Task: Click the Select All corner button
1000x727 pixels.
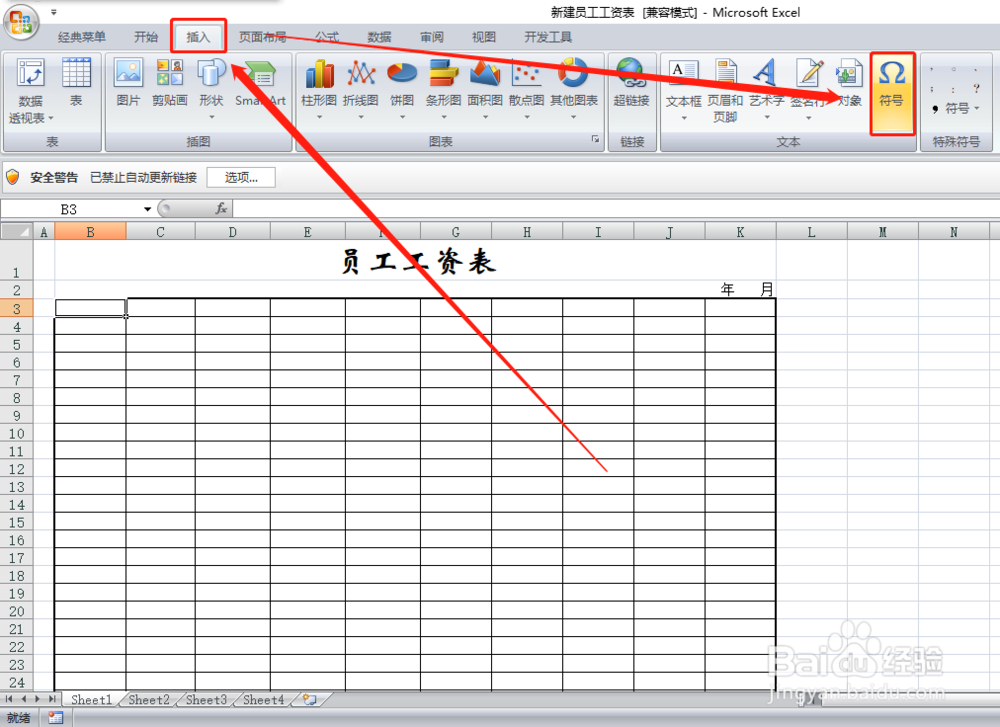Action: tap(17, 231)
